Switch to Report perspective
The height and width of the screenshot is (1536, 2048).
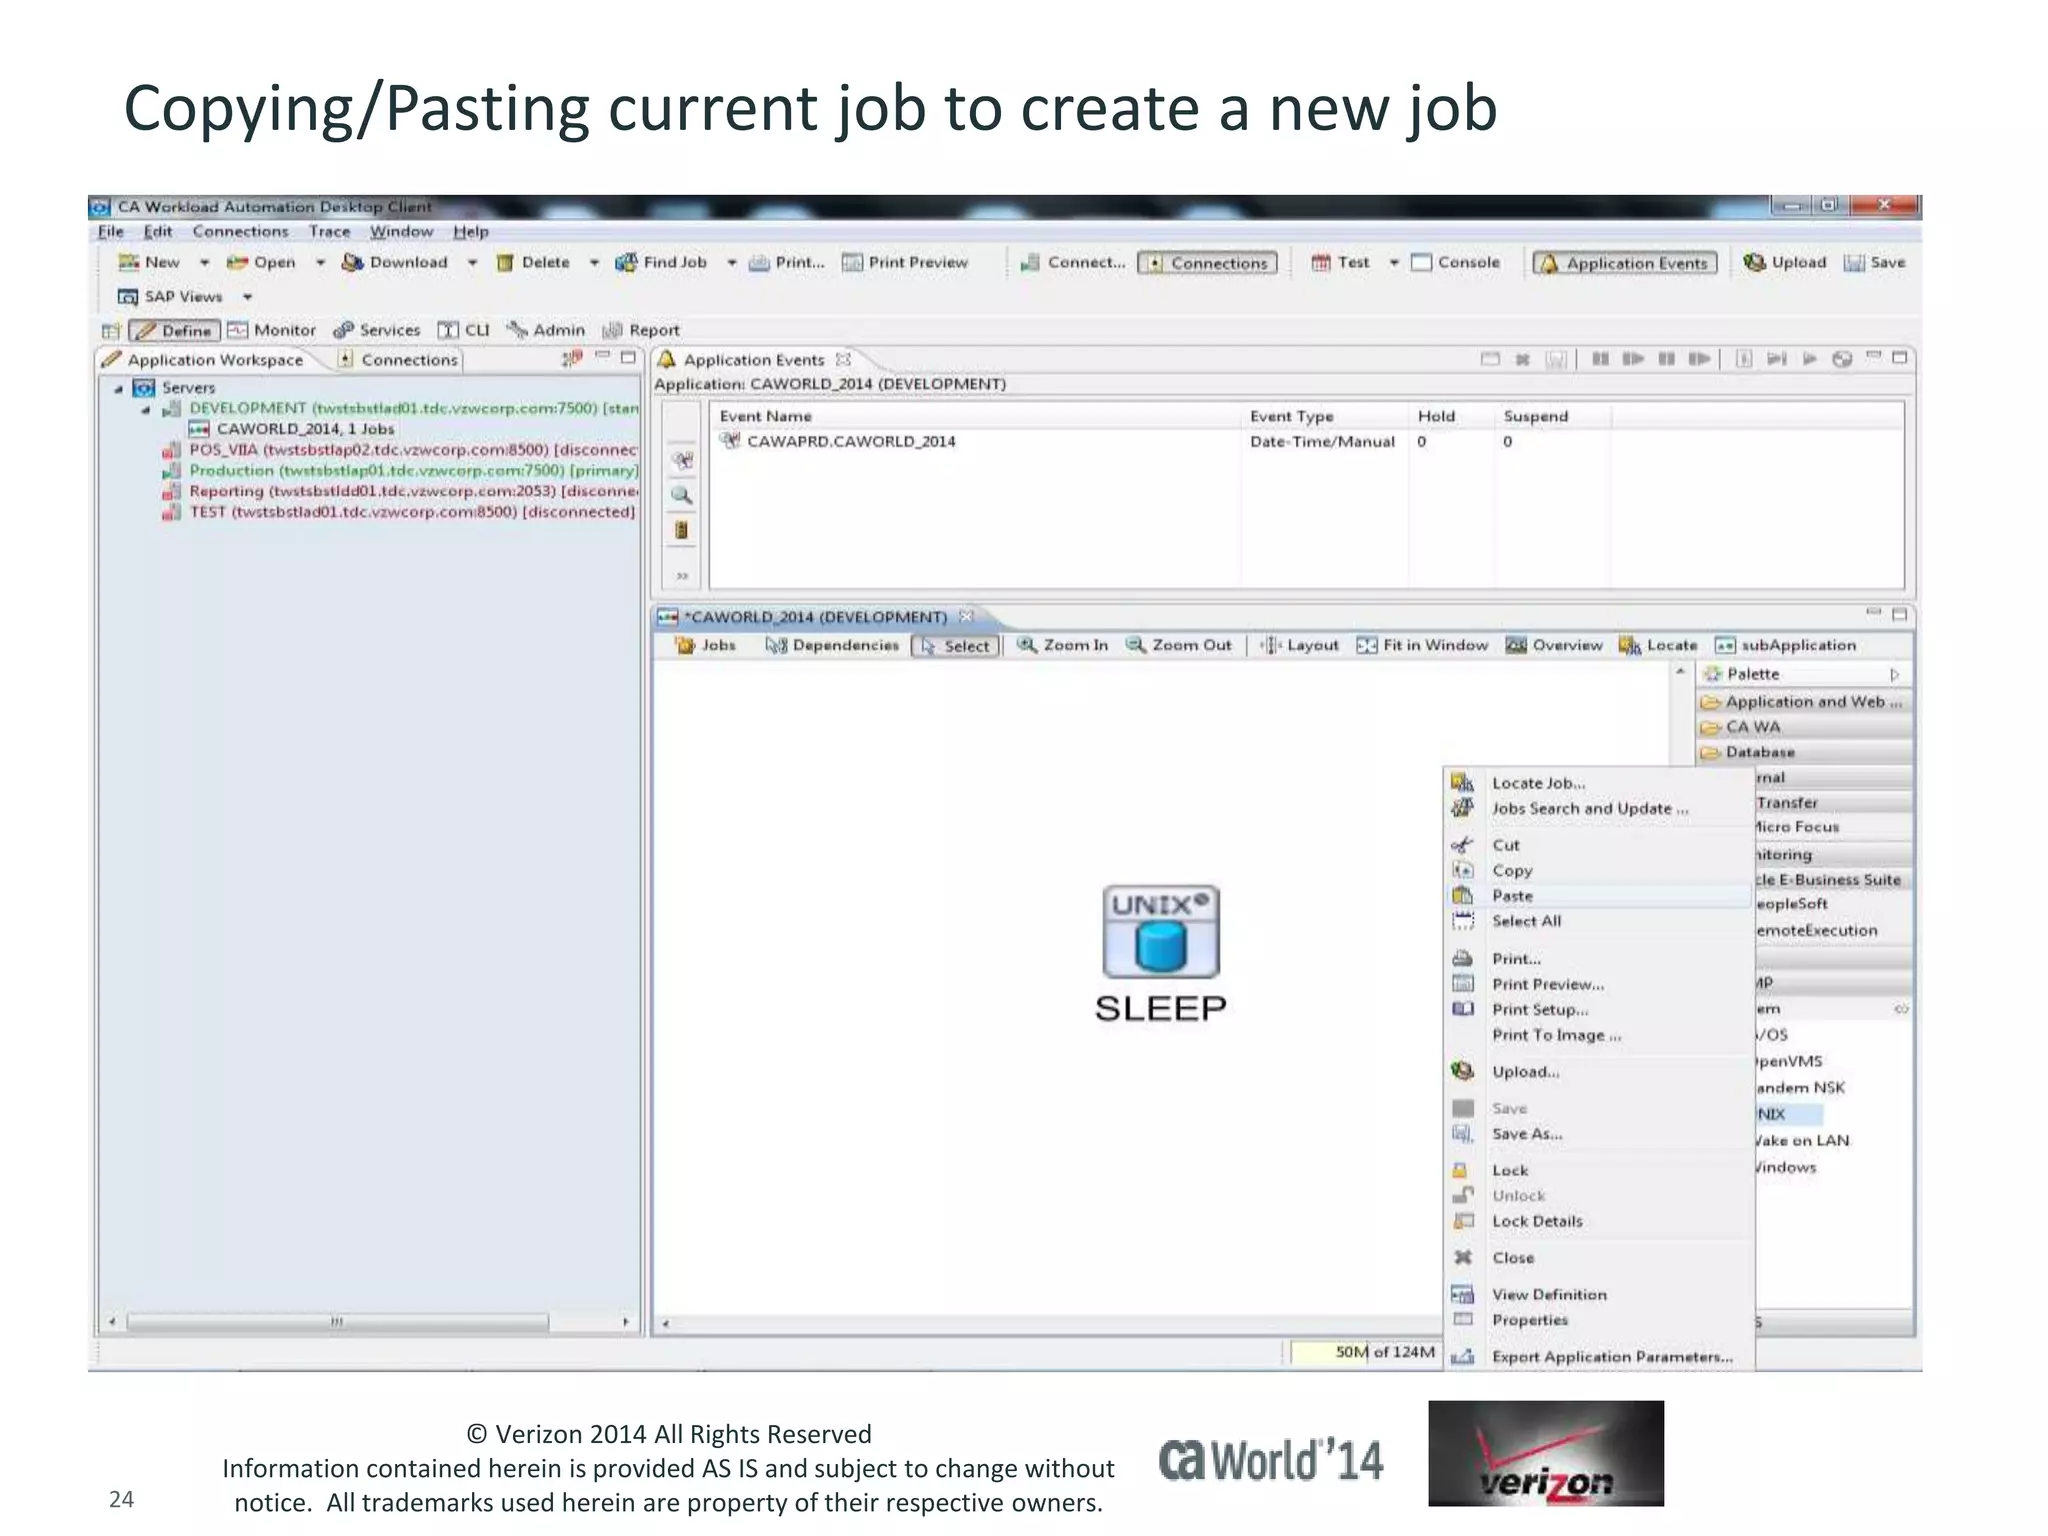(x=641, y=330)
